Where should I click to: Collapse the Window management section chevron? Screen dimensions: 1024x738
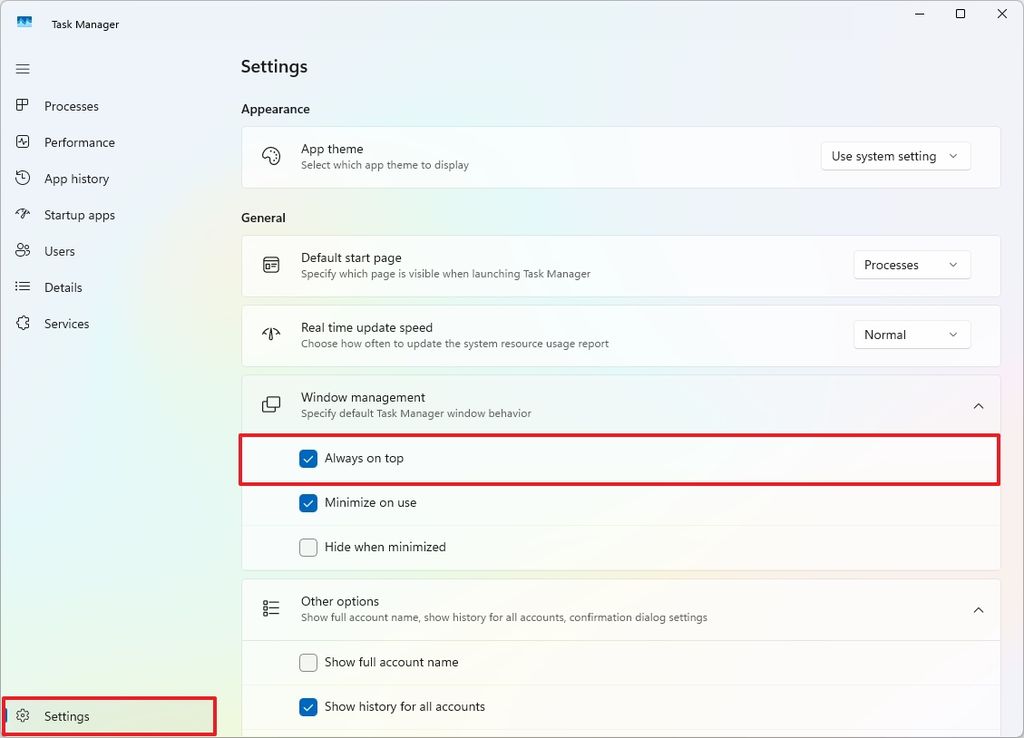[x=978, y=406]
